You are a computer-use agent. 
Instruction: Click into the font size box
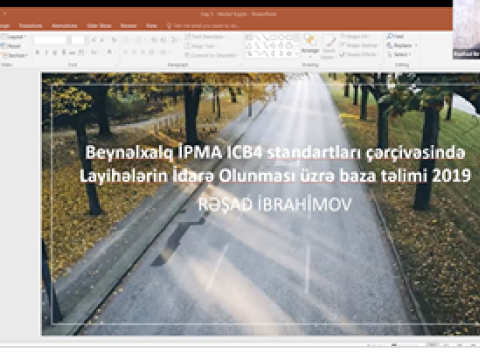click(x=78, y=40)
